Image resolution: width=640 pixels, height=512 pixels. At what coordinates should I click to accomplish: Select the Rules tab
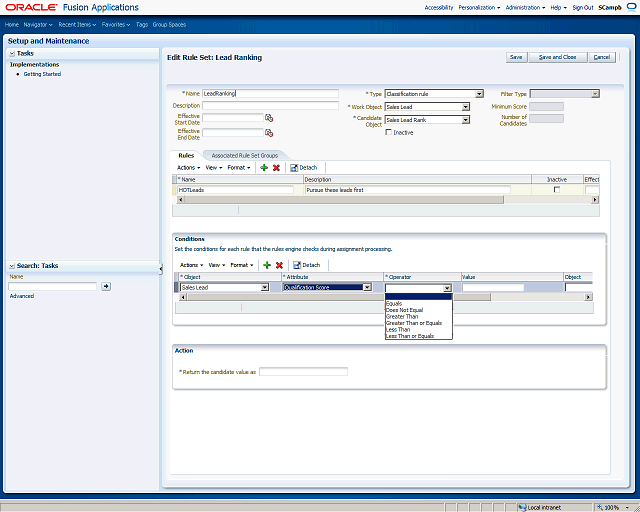[186, 156]
